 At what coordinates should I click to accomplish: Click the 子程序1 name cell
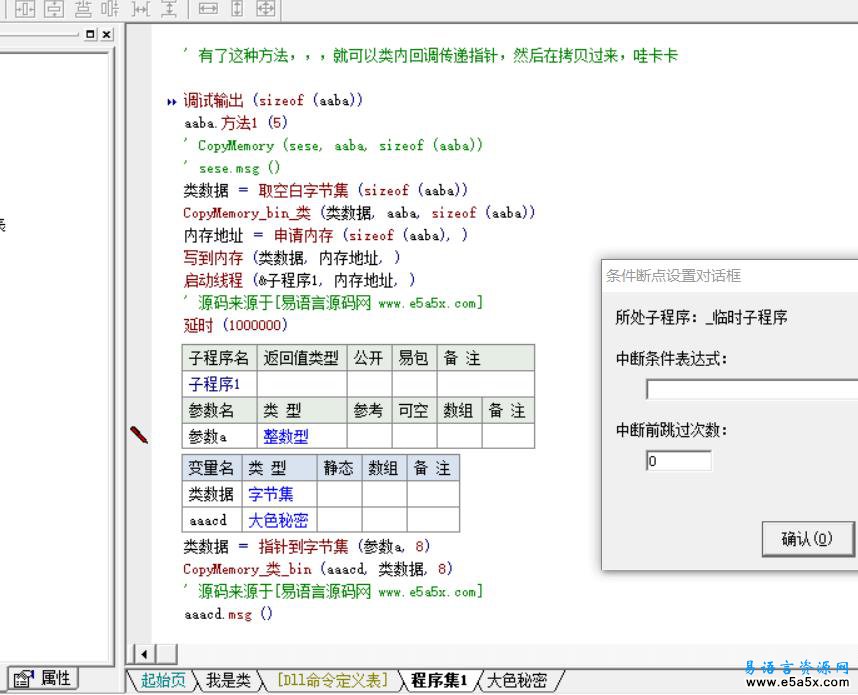[219, 384]
